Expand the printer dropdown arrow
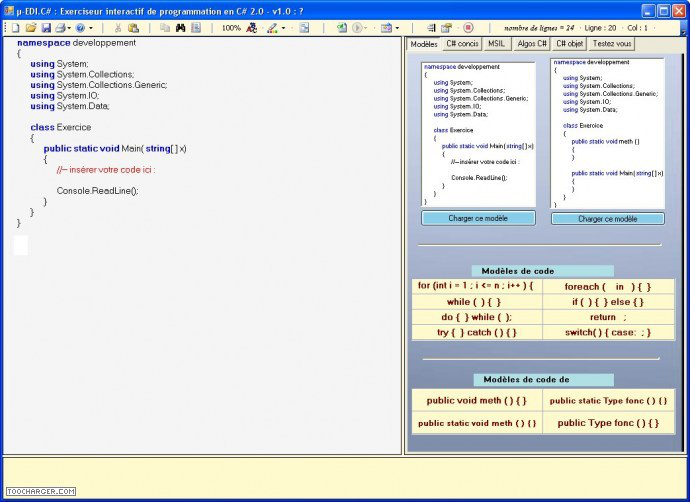This screenshot has height=502, width=690. click(x=69, y=28)
